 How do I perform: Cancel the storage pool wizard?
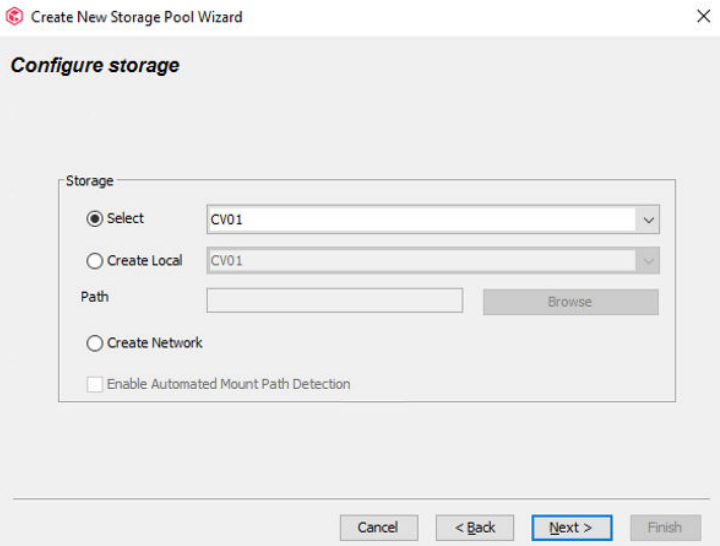tap(378, 527)
